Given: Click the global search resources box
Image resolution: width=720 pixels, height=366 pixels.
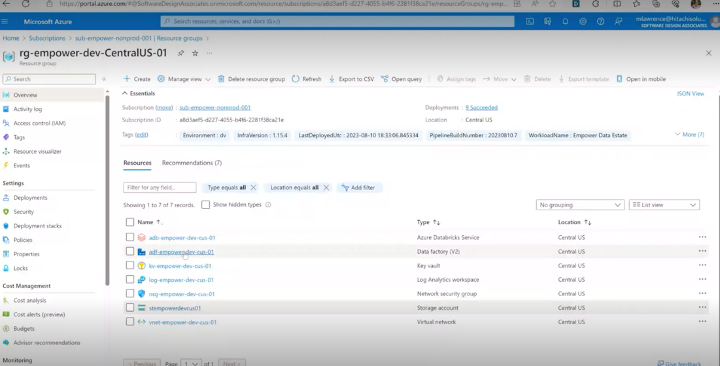Looking at the screenshot, I should (338, 21).
